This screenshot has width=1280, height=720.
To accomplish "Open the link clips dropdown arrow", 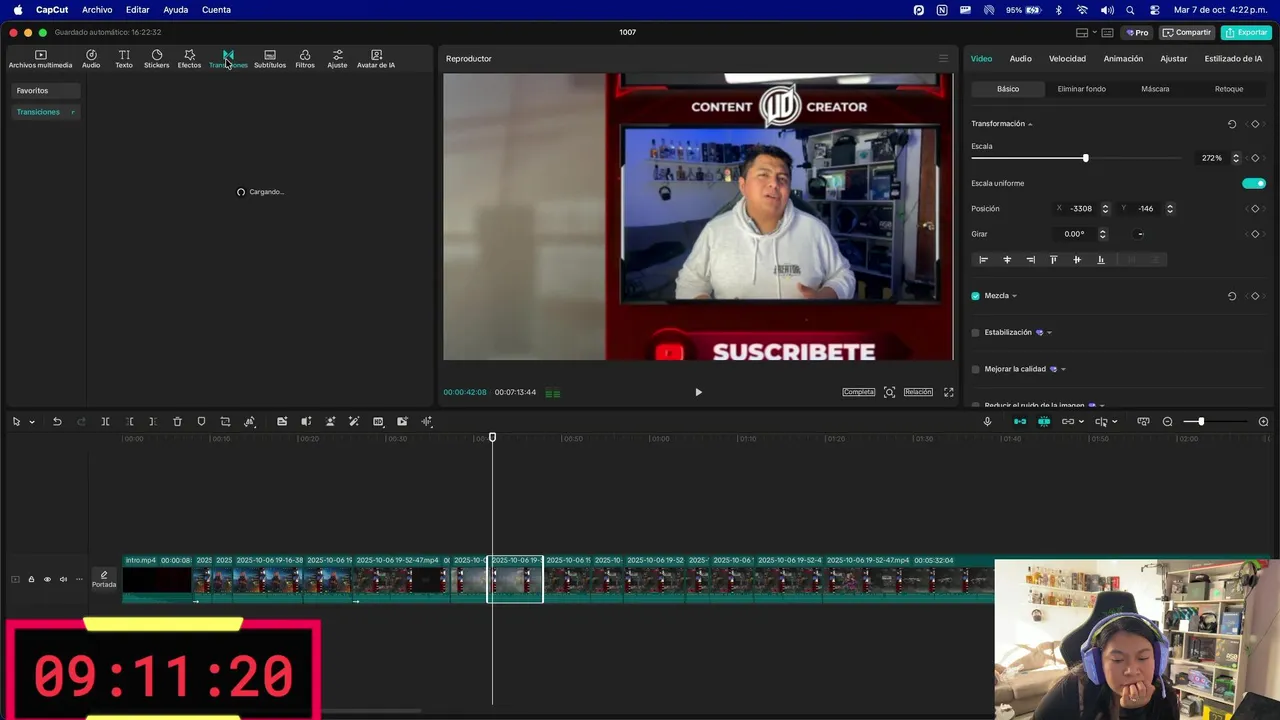I will 1082,422.
